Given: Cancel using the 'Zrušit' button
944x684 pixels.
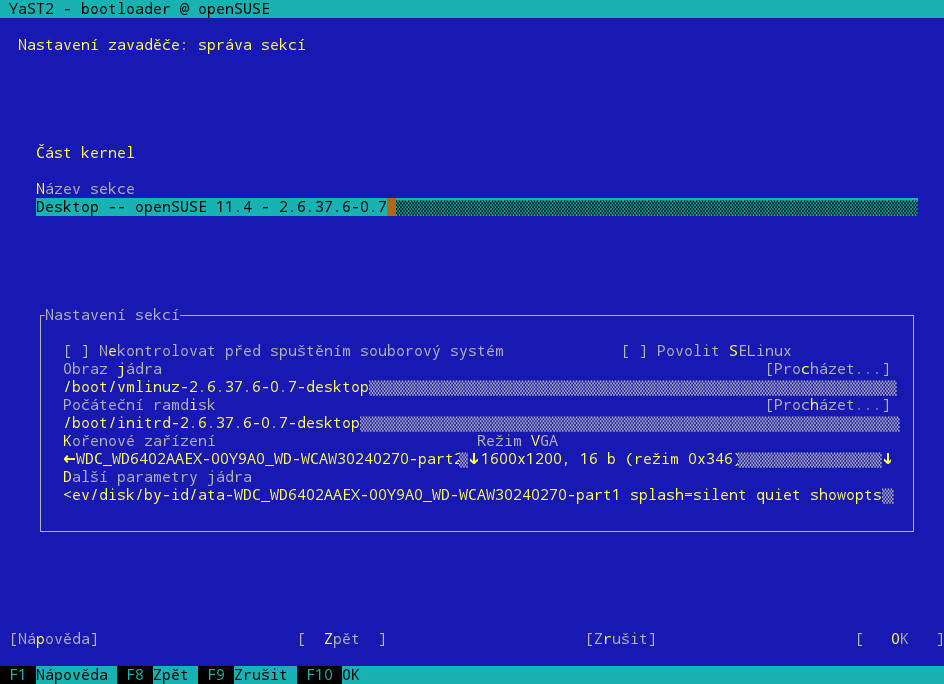Looking at the screenshot, I should [x=621, y=639].
